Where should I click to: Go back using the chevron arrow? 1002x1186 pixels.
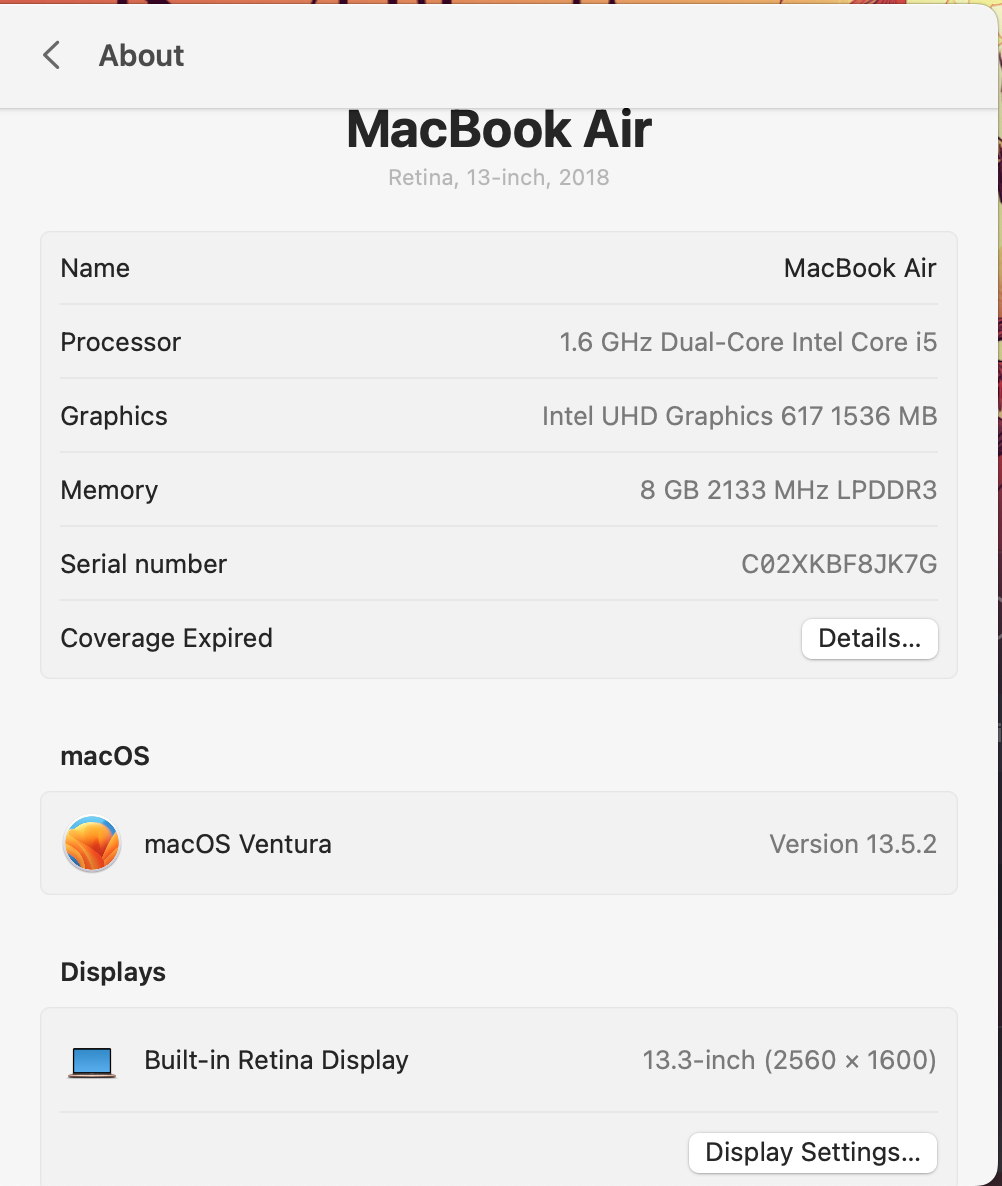[51, 55]
